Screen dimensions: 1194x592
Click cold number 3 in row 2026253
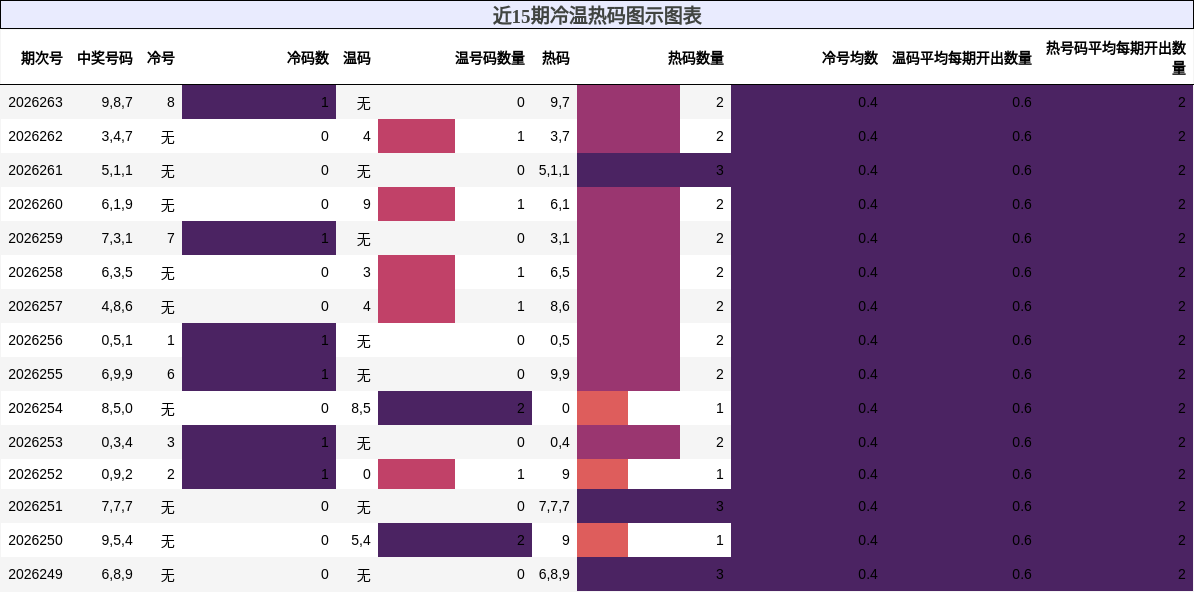[x=171, y=442]
